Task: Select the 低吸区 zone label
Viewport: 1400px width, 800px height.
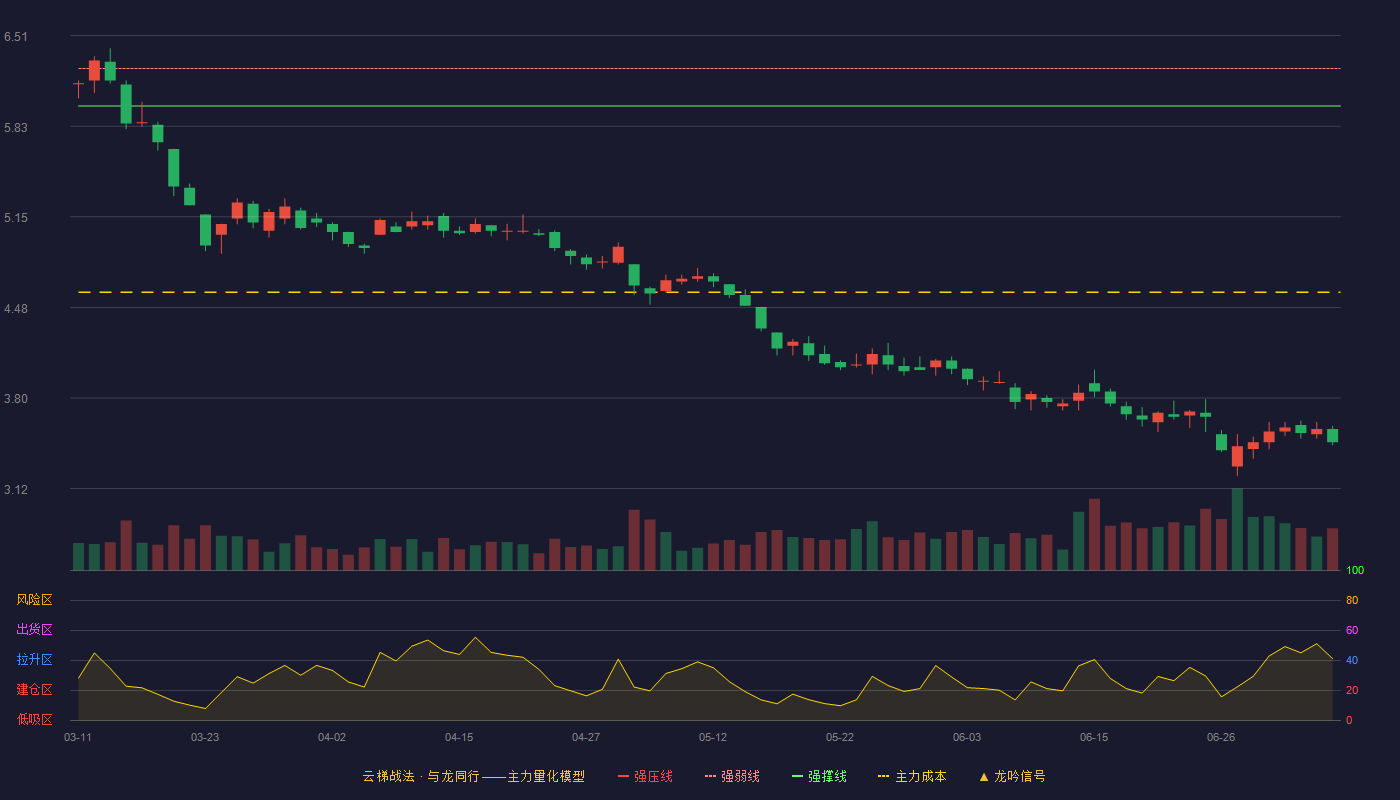Action: point(34,719)
